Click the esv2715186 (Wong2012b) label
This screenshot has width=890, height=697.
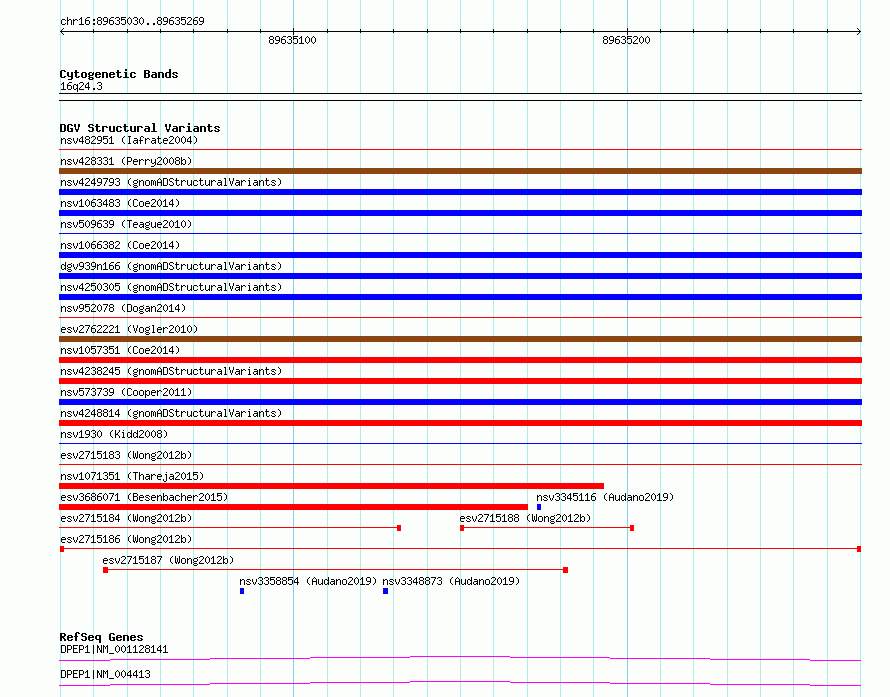point(126,539)
